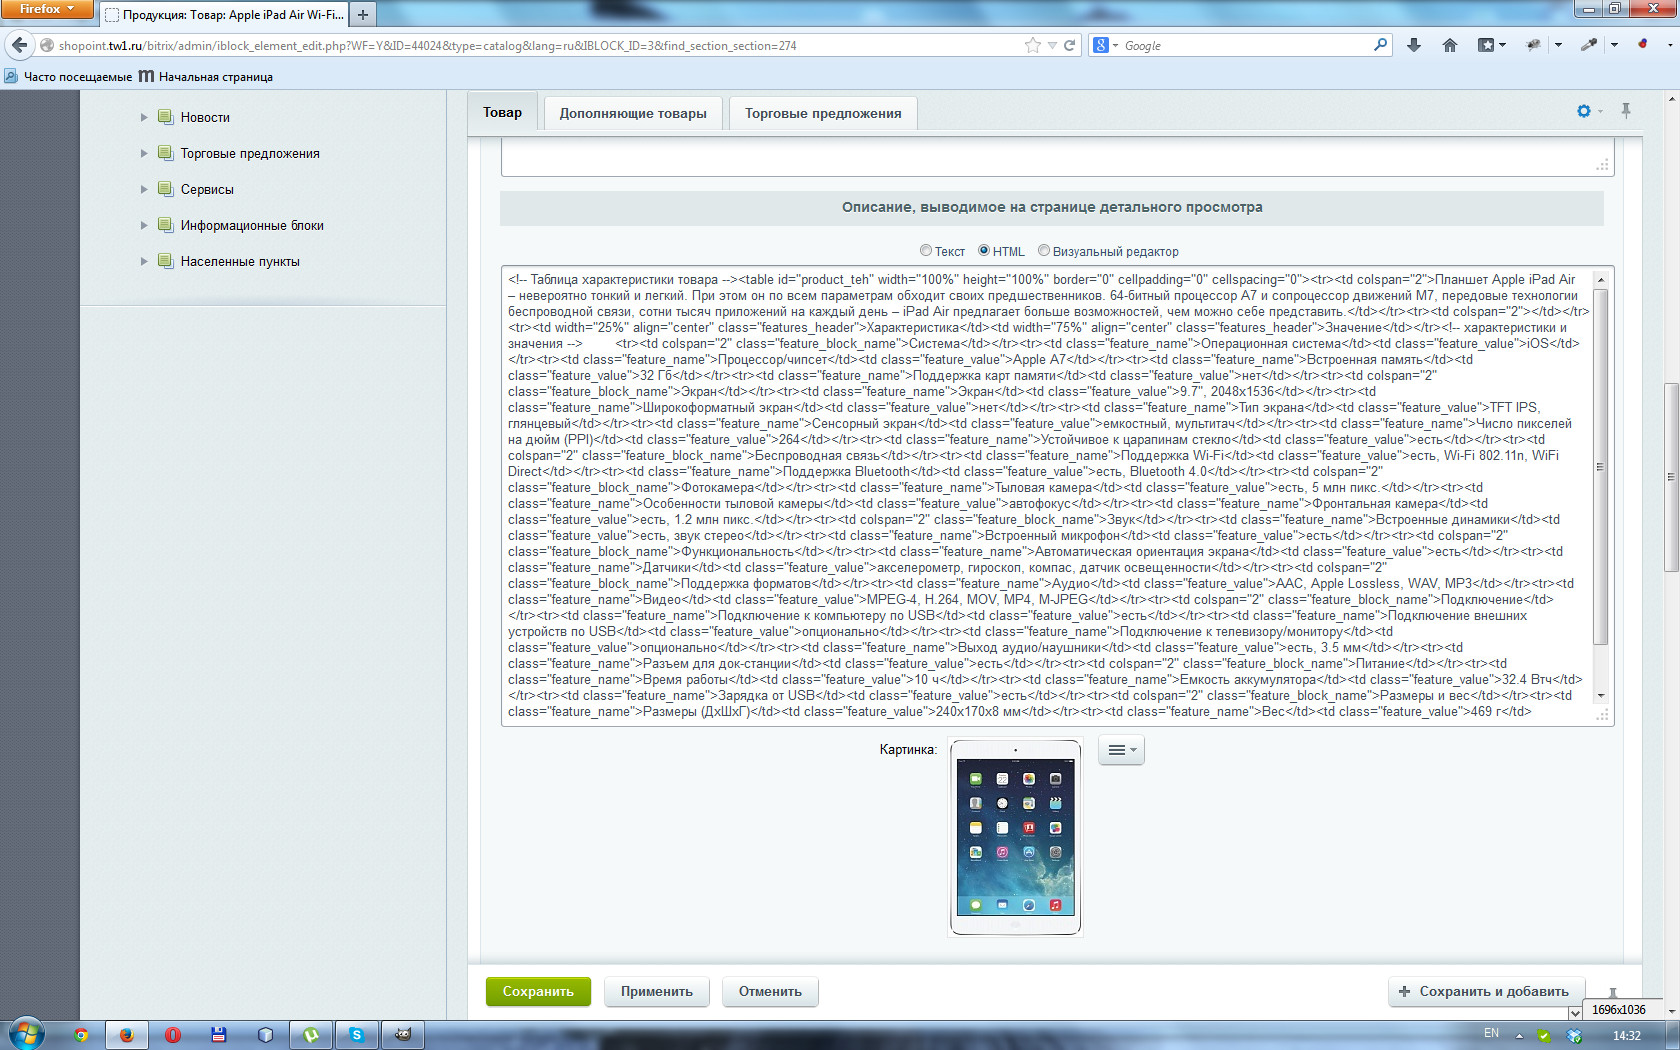
Task: Click the textarea scrollbar thumb
Action: pos(1601,467)
